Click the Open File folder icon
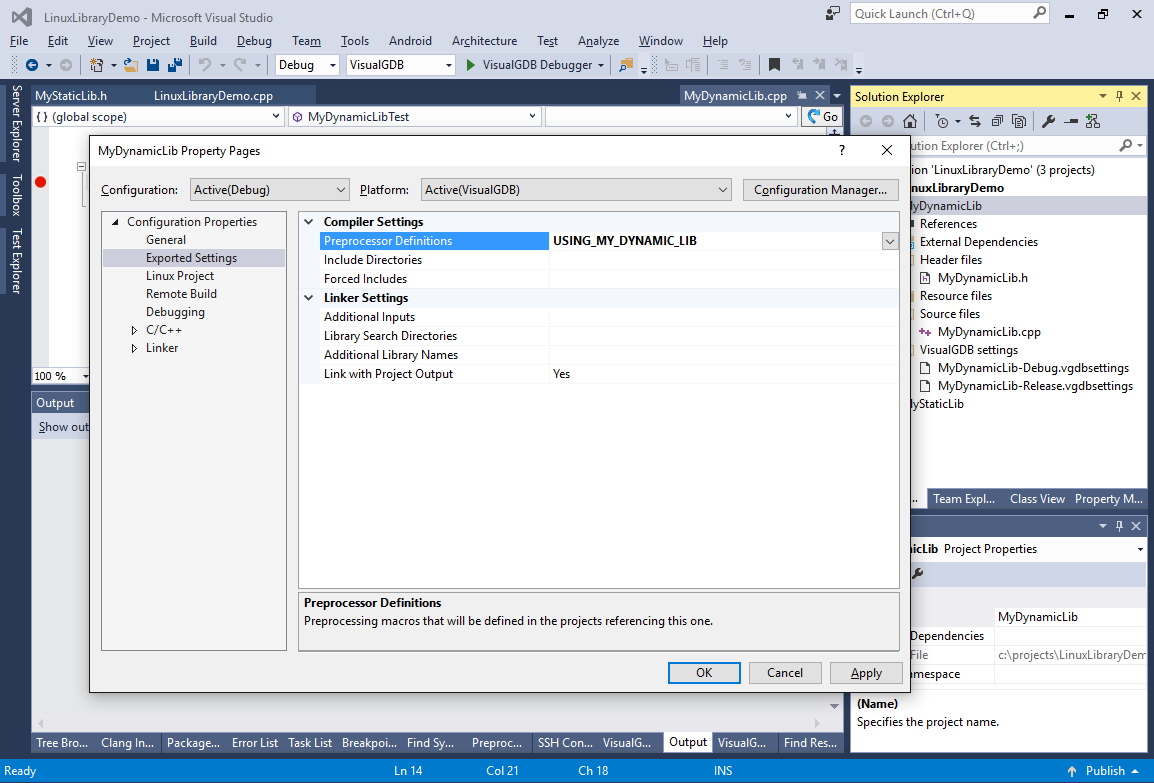The image size is (1154, 783). tap(131, 65)
